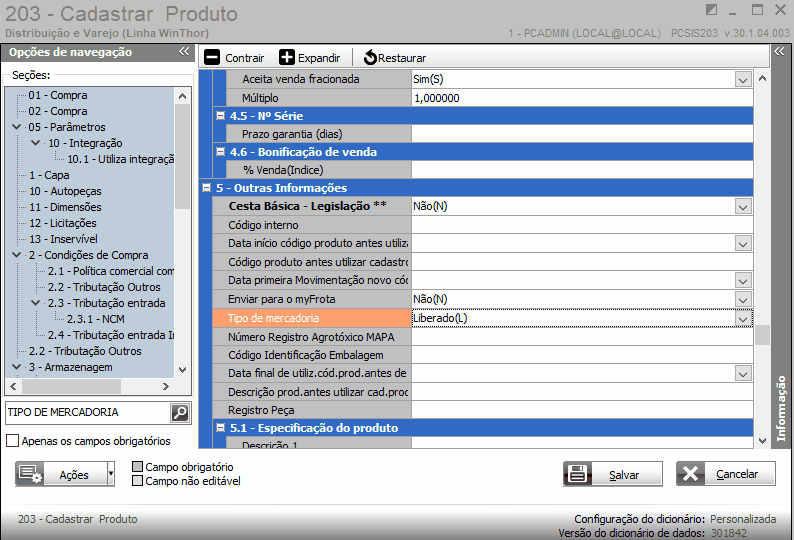Collapse 2.3 - Tributação entrada node

coord(35,303)
